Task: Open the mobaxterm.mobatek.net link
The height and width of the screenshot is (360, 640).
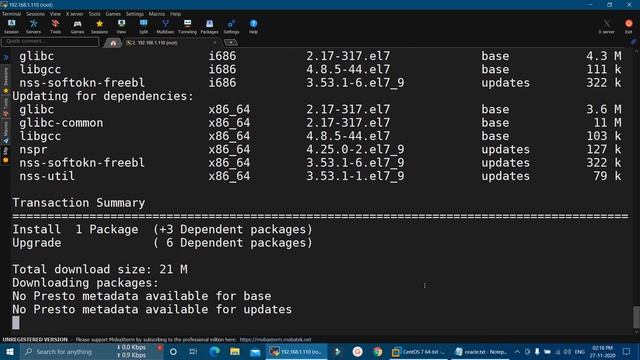Action: point(275,340)
